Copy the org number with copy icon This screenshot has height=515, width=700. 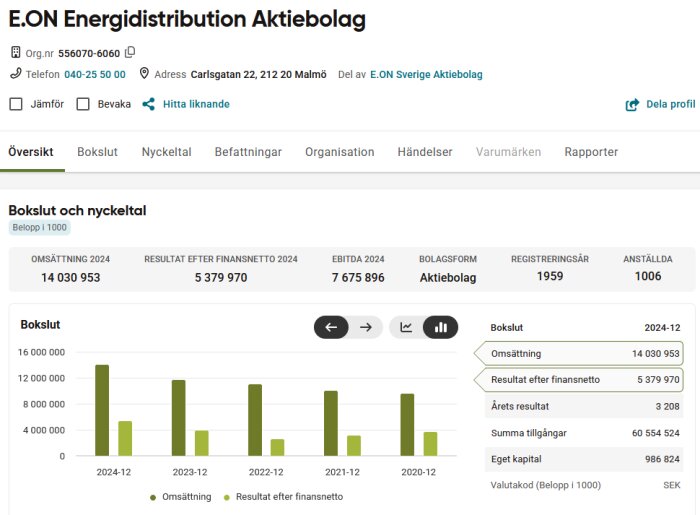(130, 52)
